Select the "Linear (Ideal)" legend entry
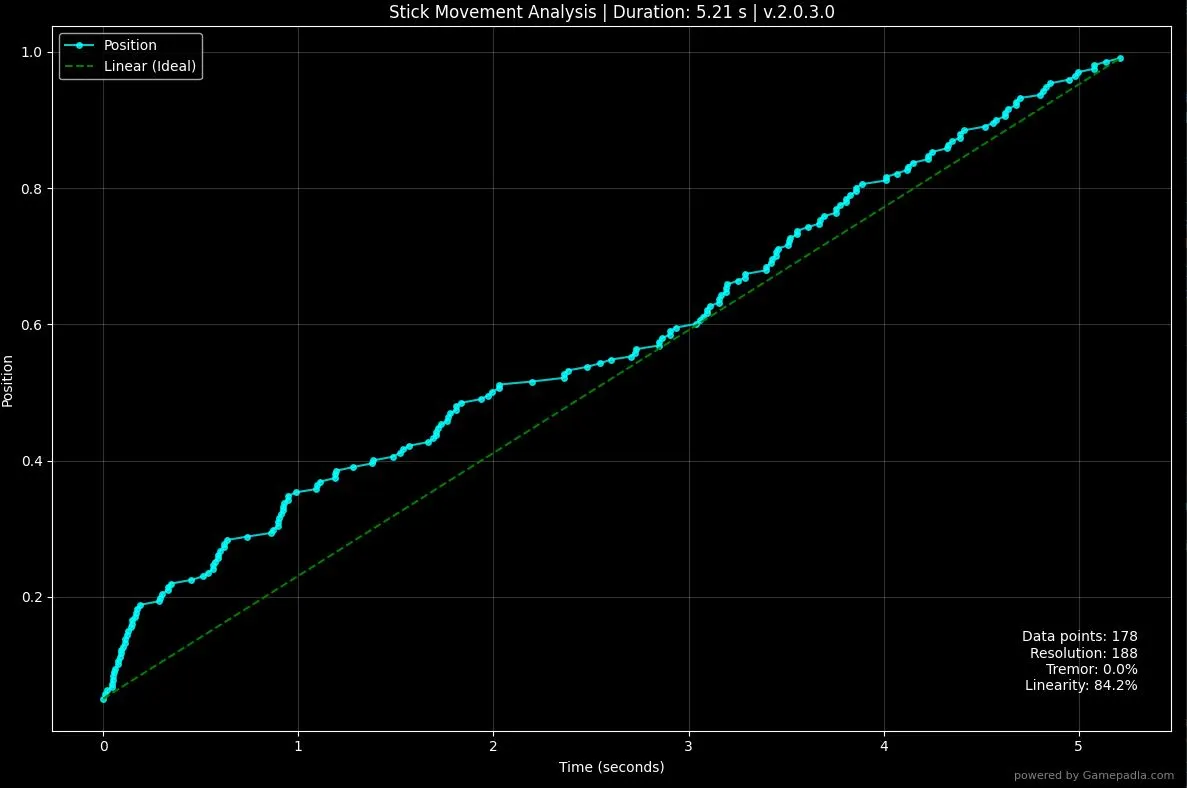The height and width of the screenshot is (788, 1187). 130,66
